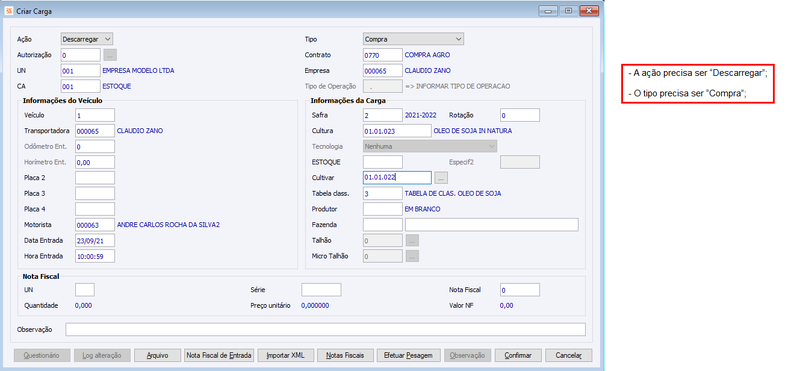Click the ESTOQUE input field in Informações da Carga
800x371 pixels.
click(383, 162)
